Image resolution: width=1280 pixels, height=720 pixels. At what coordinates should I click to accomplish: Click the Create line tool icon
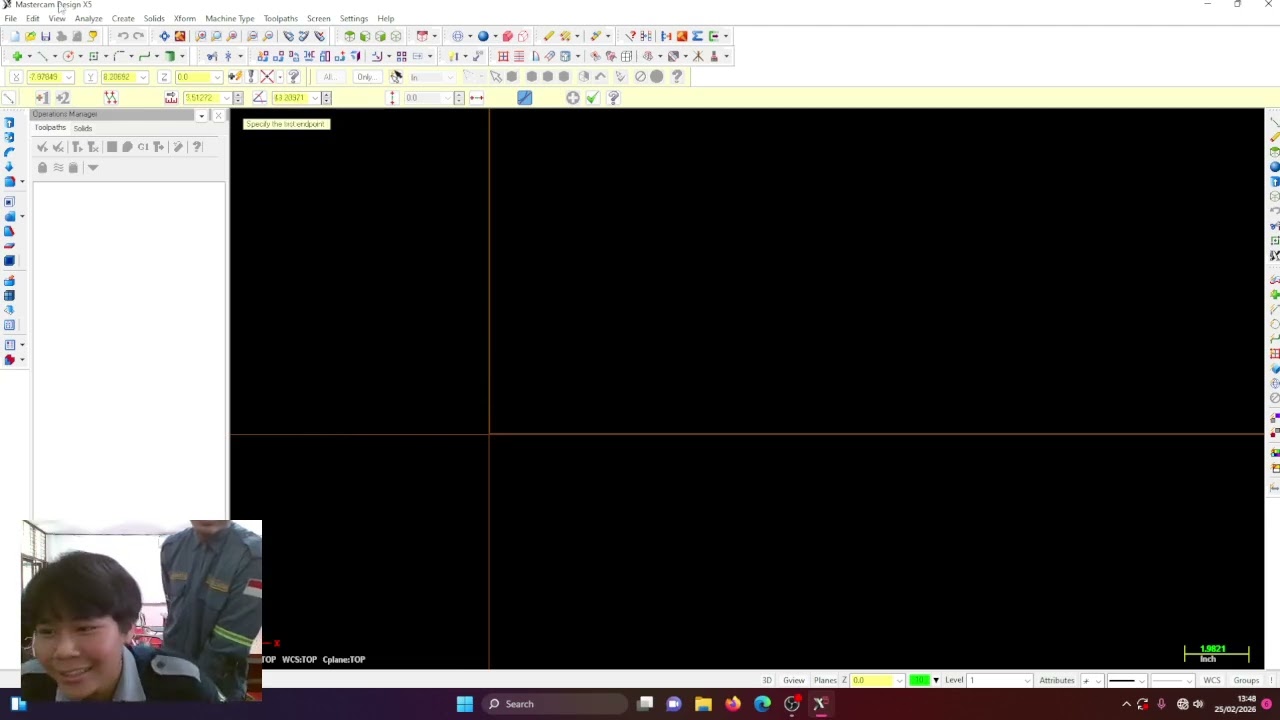click(42, 56)
